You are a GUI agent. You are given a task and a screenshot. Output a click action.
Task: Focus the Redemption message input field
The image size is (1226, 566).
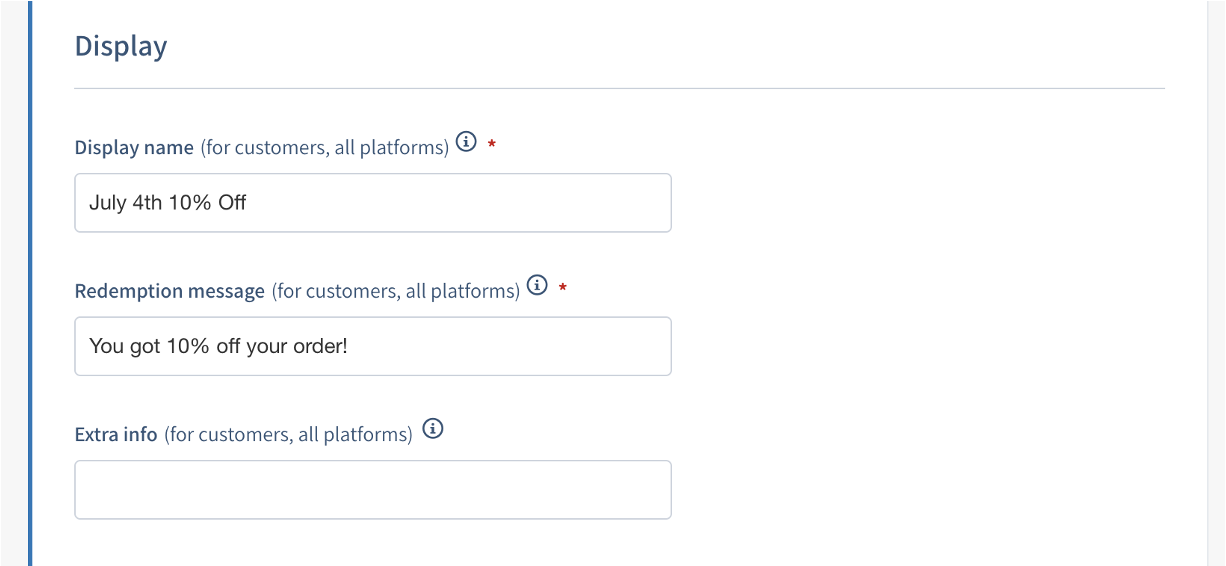click(372, 346)
